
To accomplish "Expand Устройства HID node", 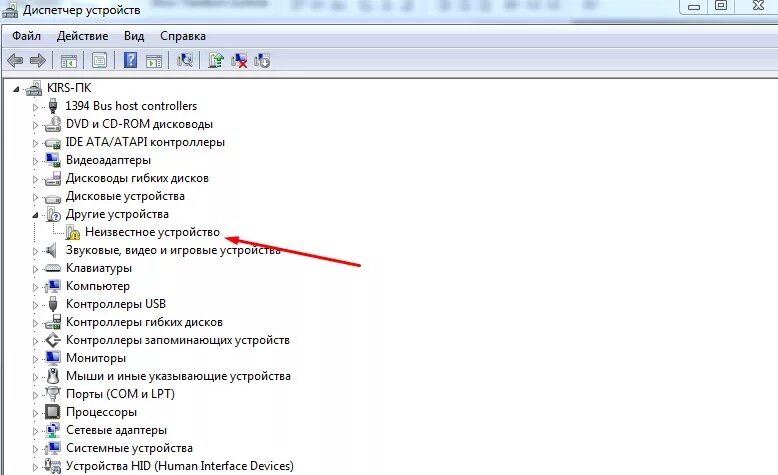I will pyautogui.click(x=35, y=467).
